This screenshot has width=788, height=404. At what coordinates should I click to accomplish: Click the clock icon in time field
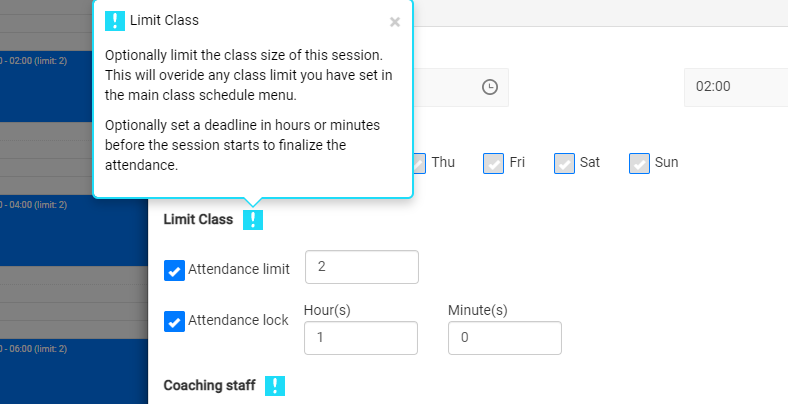coord(490,87)
